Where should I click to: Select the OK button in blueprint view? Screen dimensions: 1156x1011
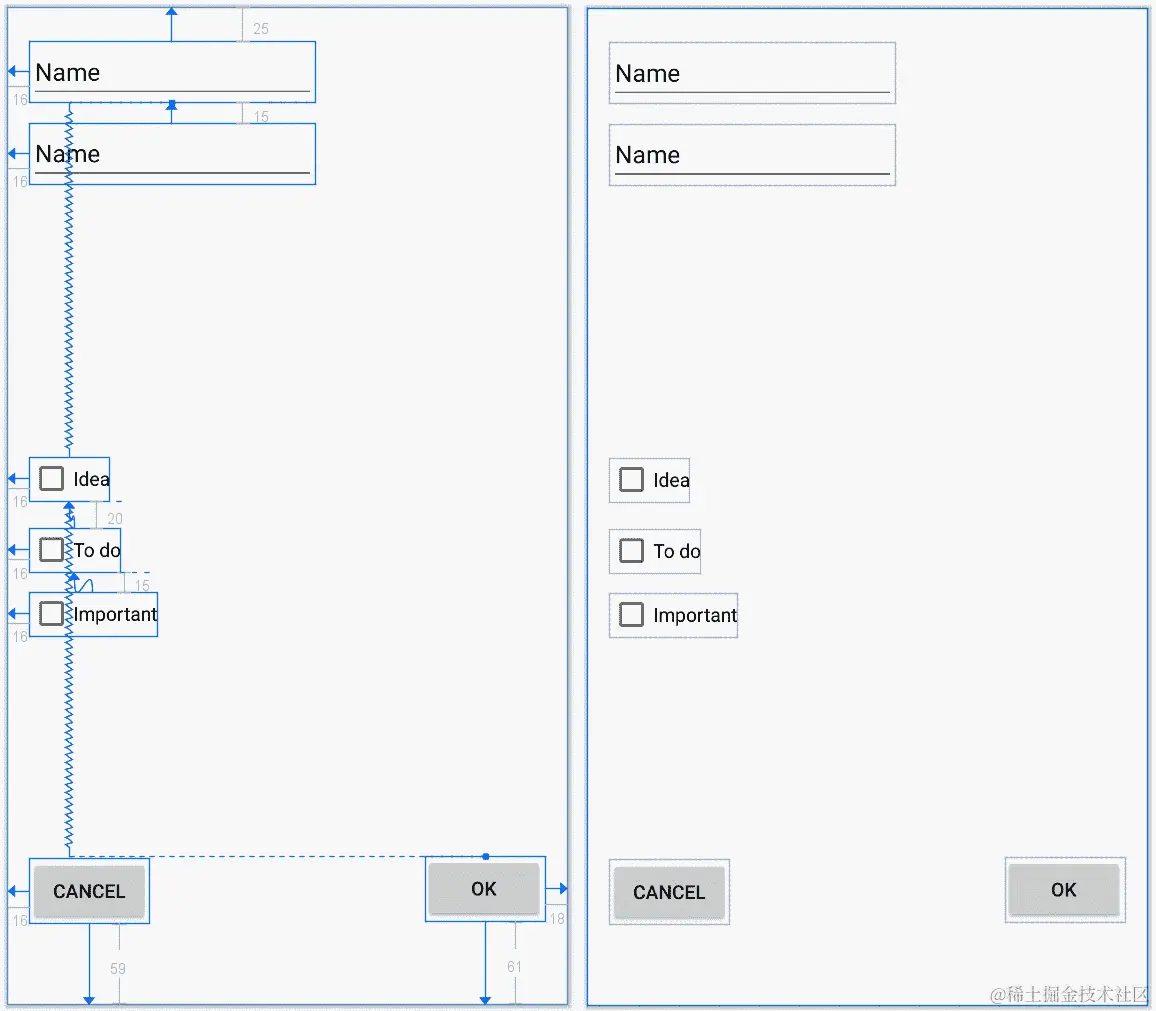coord(485,889)
